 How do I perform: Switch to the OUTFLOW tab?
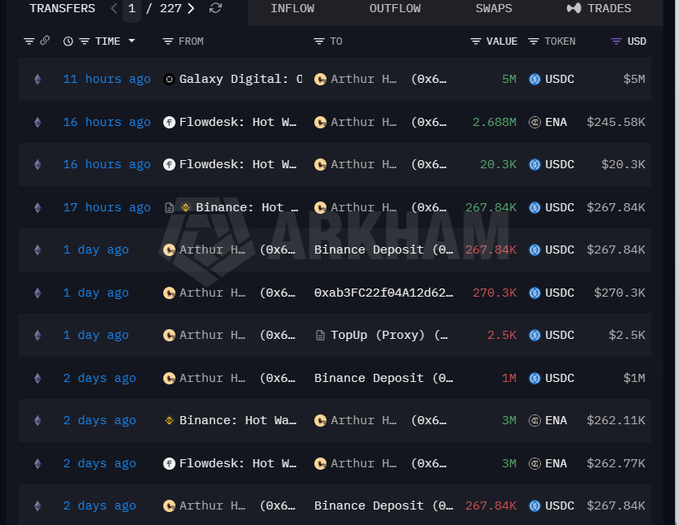pos(394,9)
